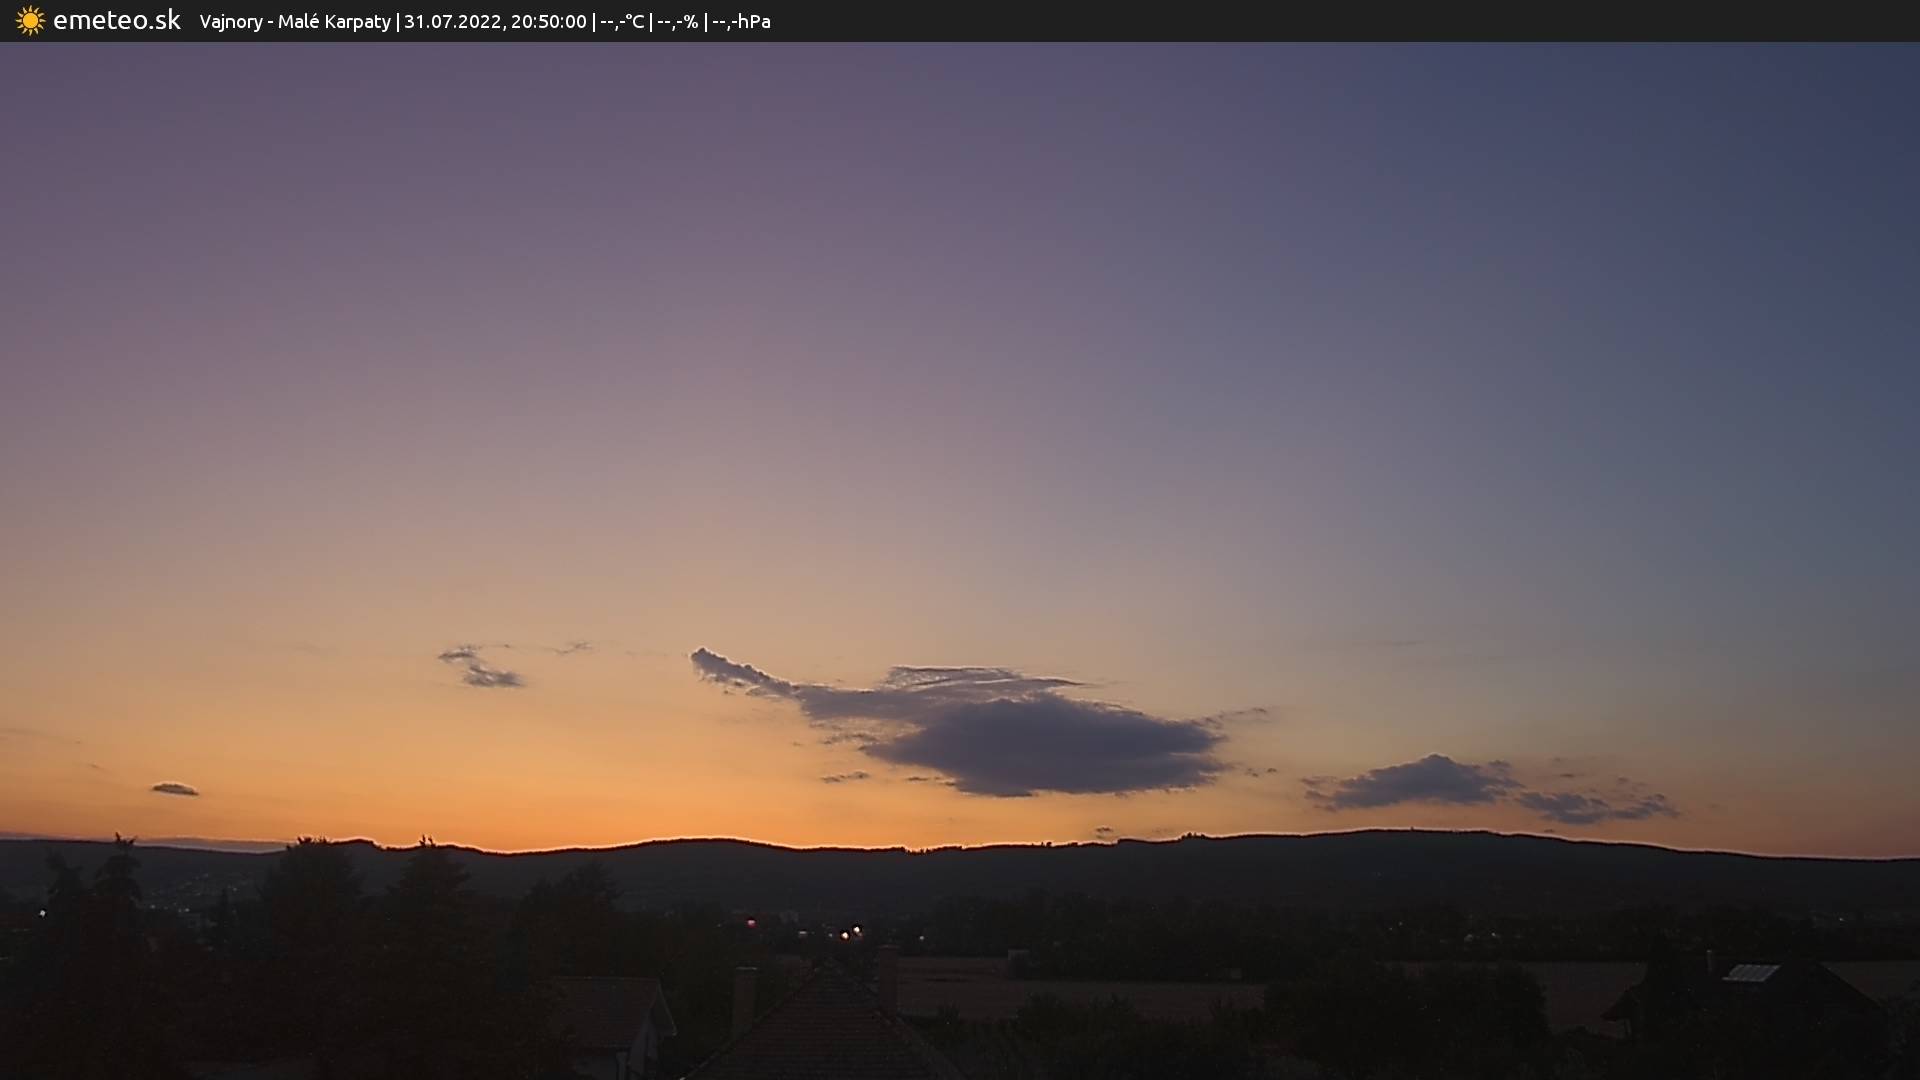Click the 20:50:00 timestamp

point(548,22)
